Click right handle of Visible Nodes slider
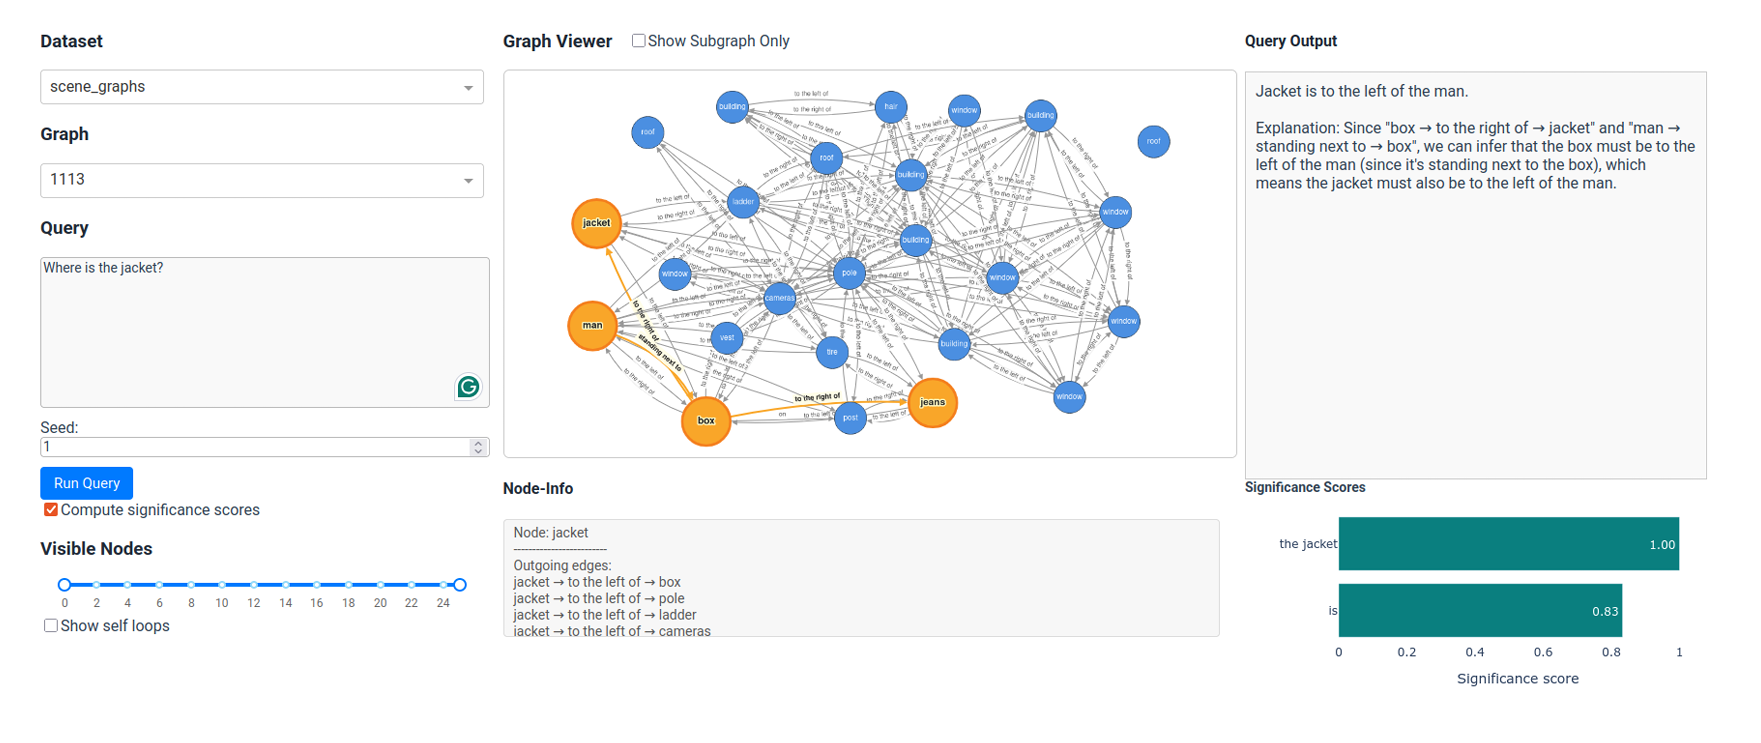Screen dimensions: 1761x743 [459, 584]
